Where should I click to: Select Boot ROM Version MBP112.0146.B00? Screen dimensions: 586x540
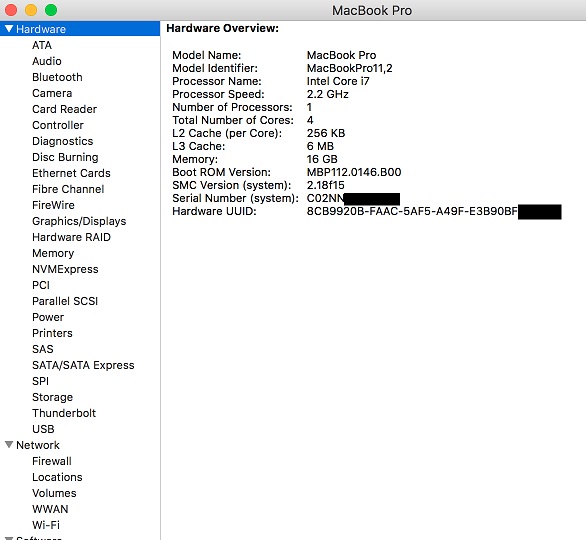354,172
